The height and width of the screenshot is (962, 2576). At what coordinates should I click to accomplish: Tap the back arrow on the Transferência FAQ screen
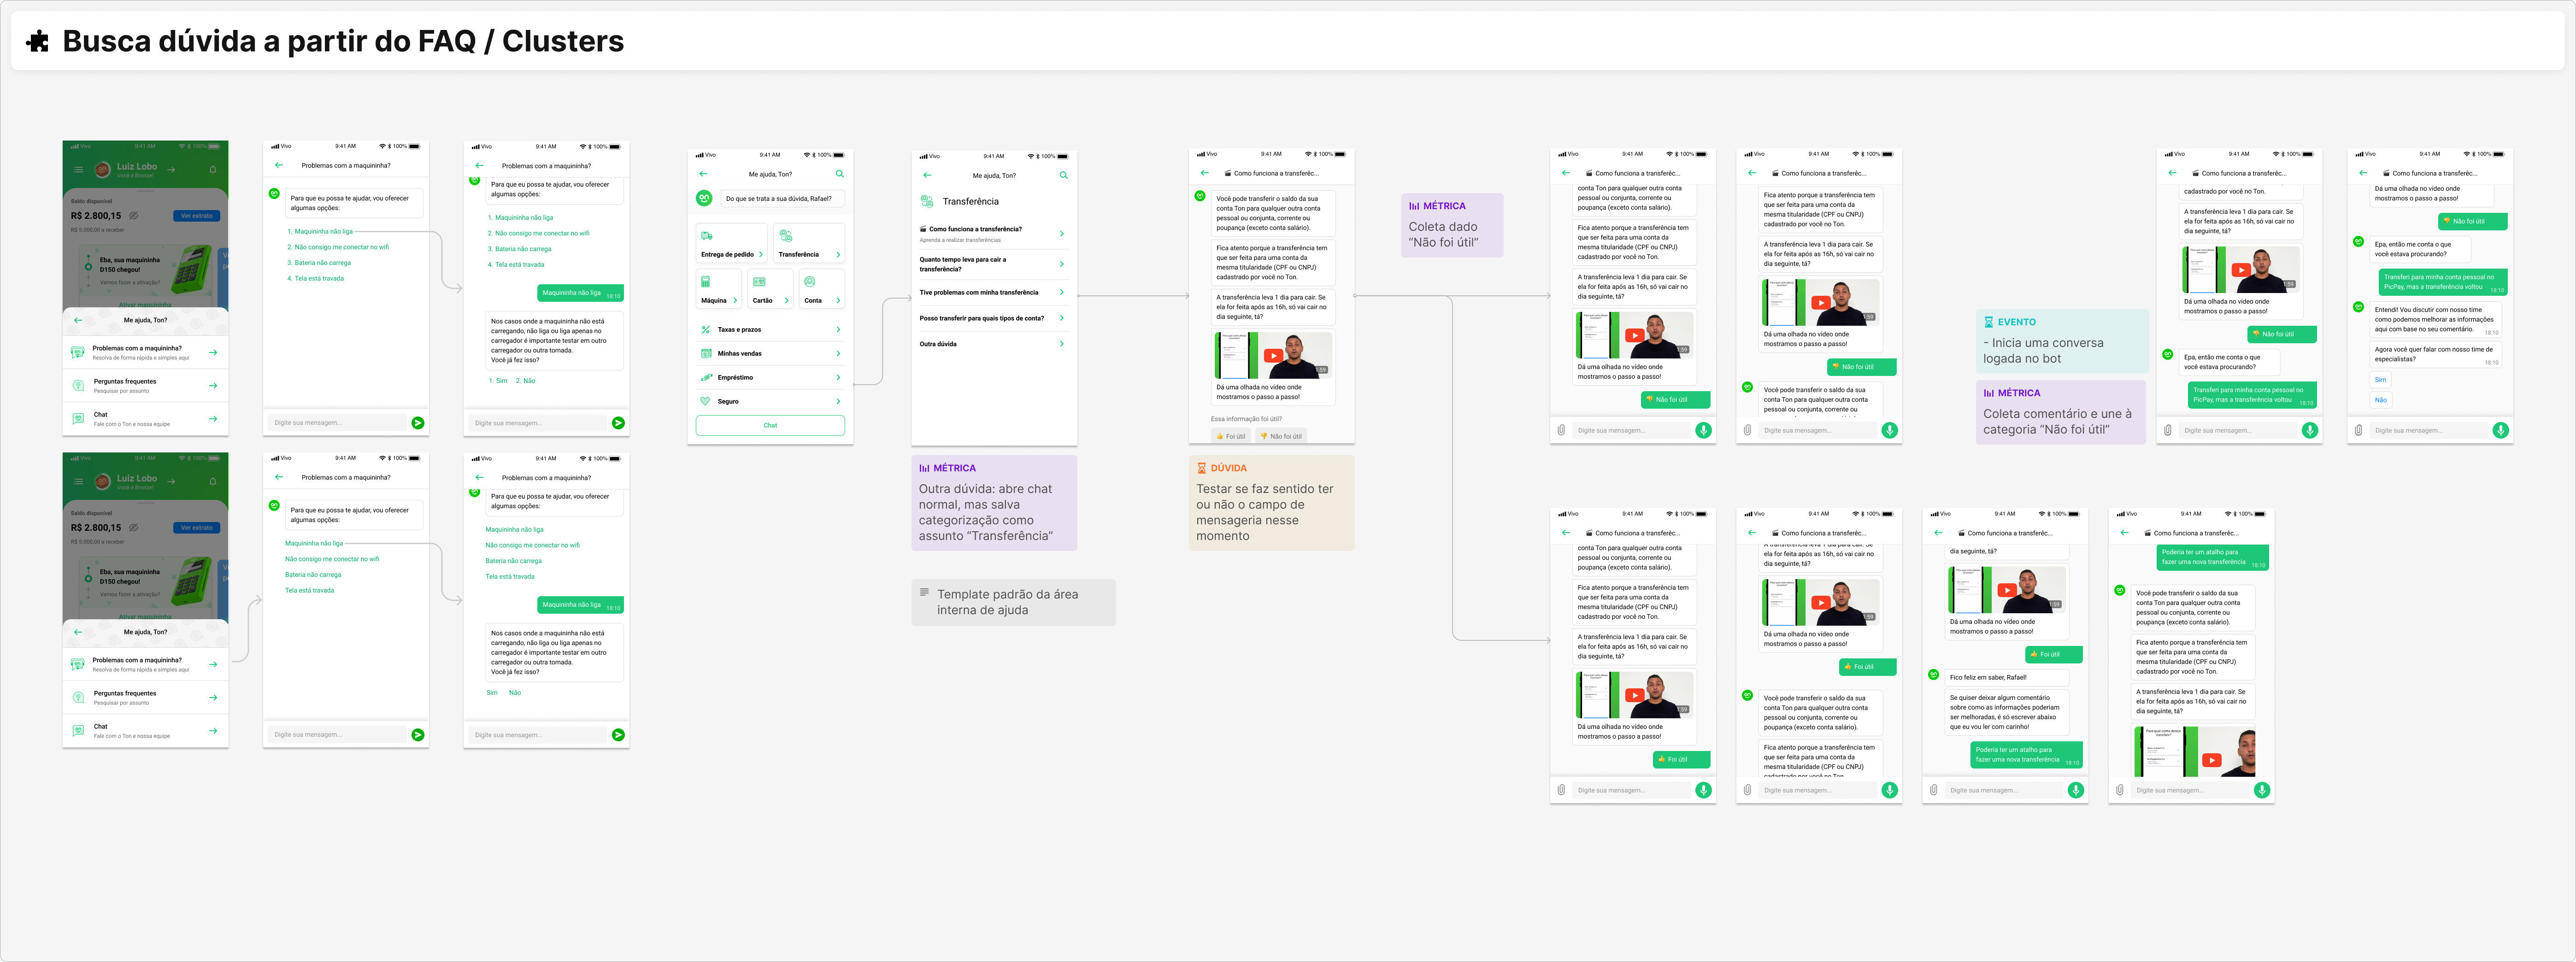(927, 175)
